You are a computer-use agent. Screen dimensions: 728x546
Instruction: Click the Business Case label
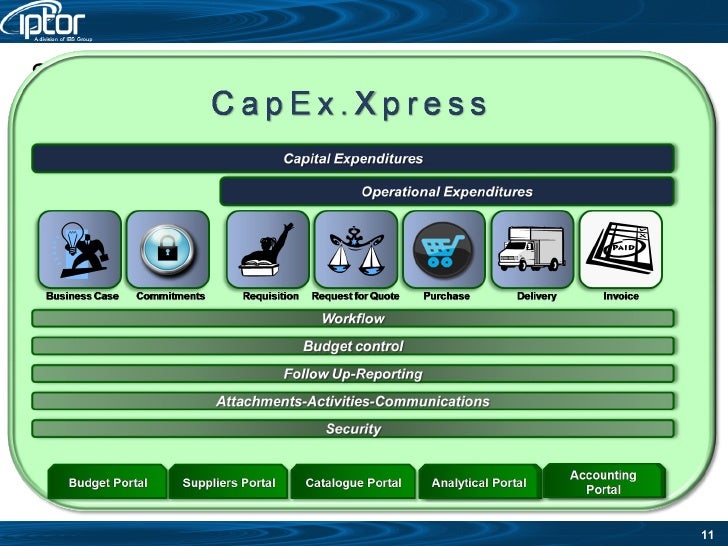82,296
